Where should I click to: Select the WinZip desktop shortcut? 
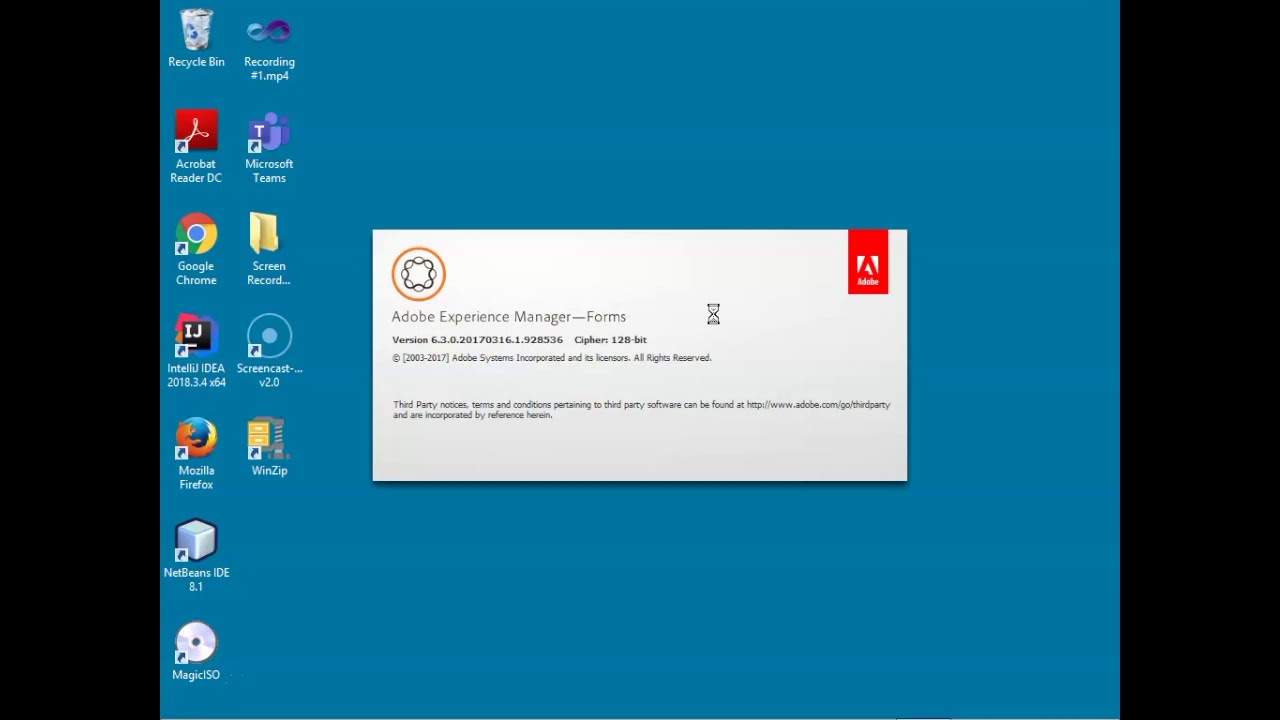269,446
